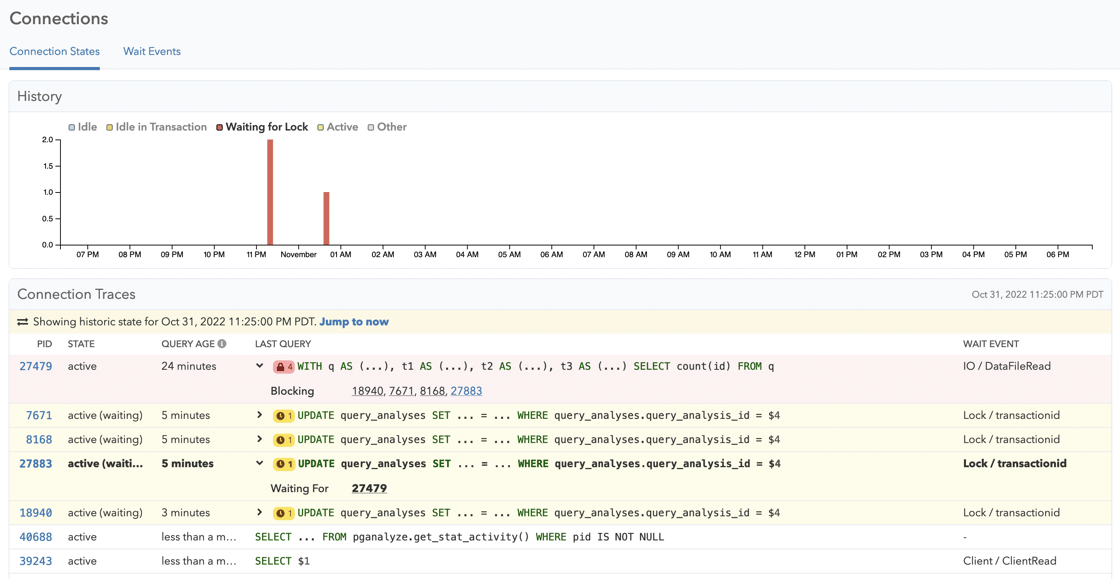Follow the Waiting For 27479 link
Image resolution: width=1120 pixels, height=579 pixels.
pos(369,489)
